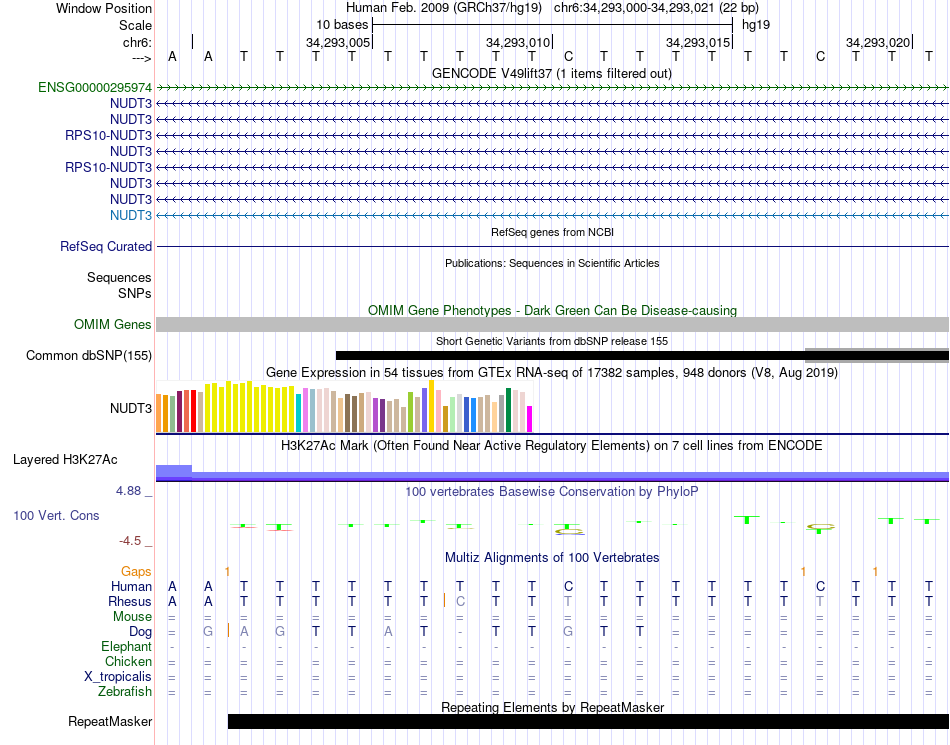Screen dimensions: 950x745
Task: Click the Scale label
Action: tap(135, 25)
